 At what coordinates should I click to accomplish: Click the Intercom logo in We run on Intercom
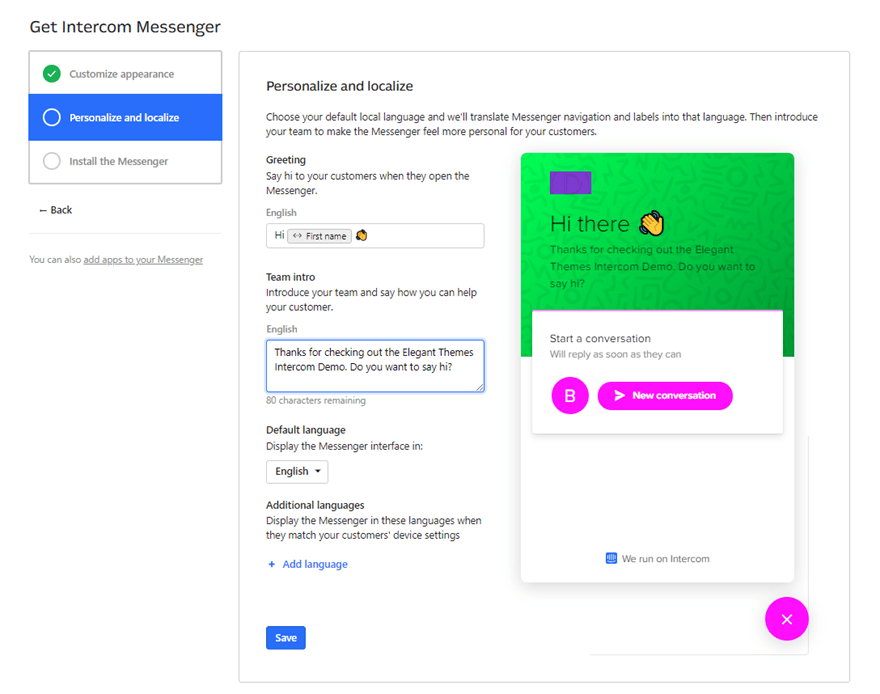(610, 558)
